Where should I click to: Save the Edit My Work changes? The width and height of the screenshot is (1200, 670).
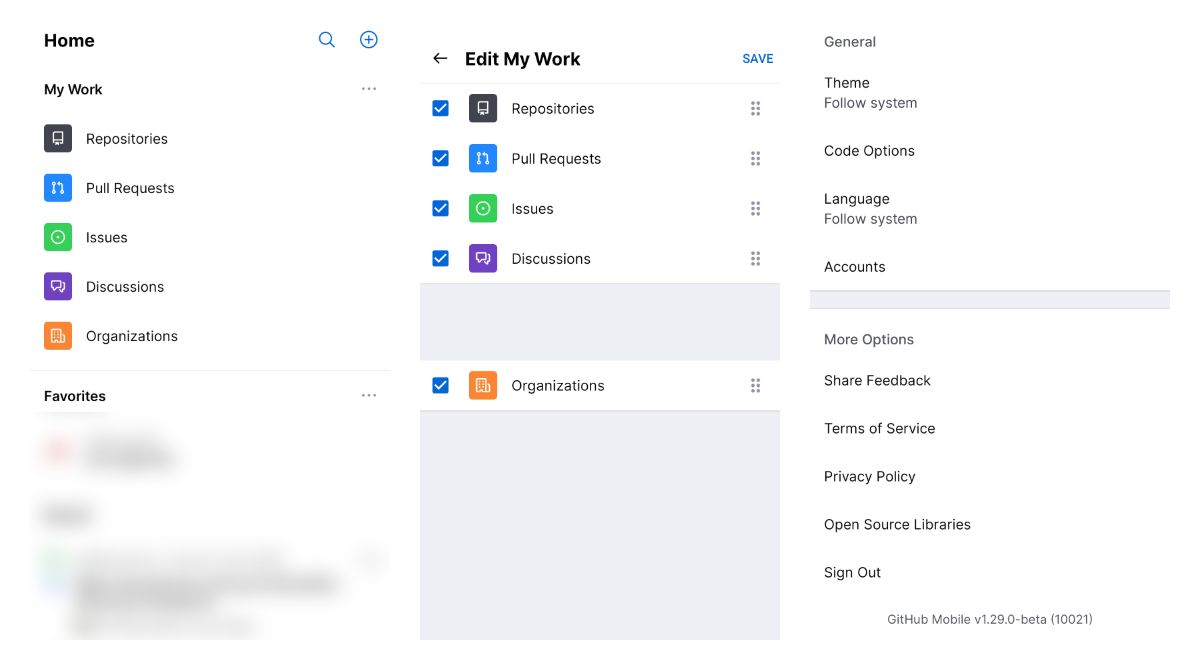click(x=758, y=59)
